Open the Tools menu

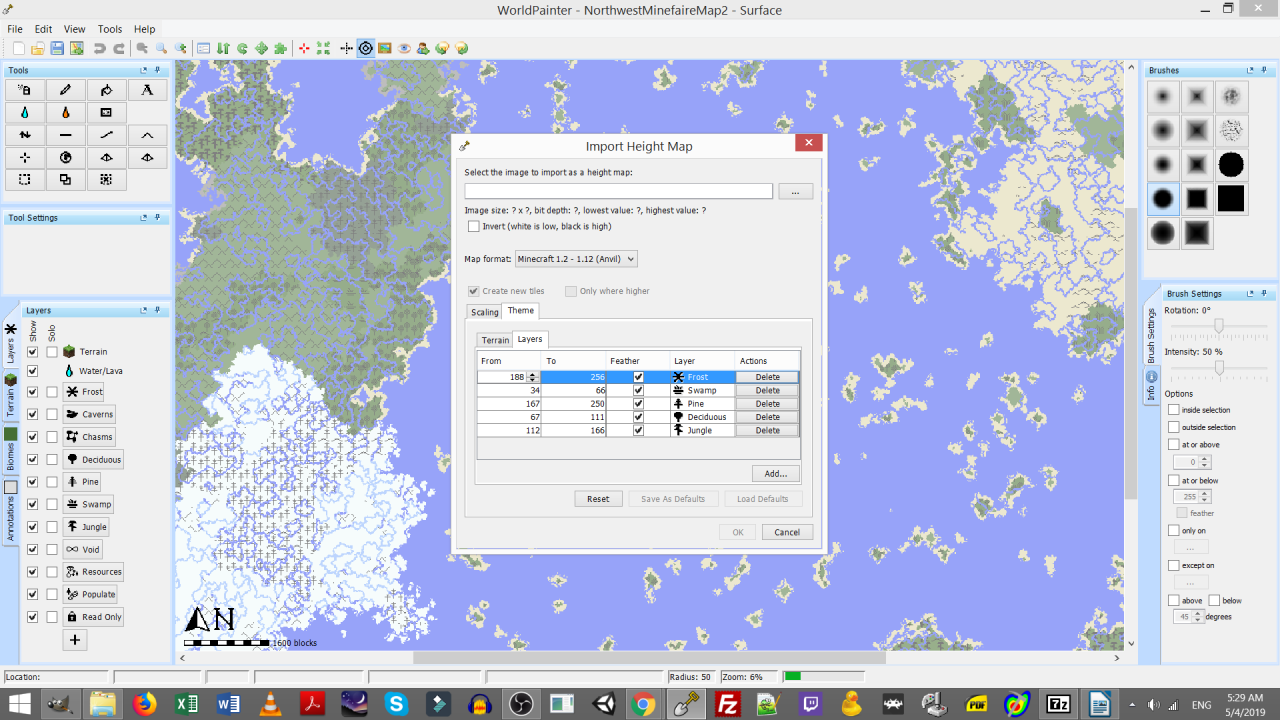point(109,29)
